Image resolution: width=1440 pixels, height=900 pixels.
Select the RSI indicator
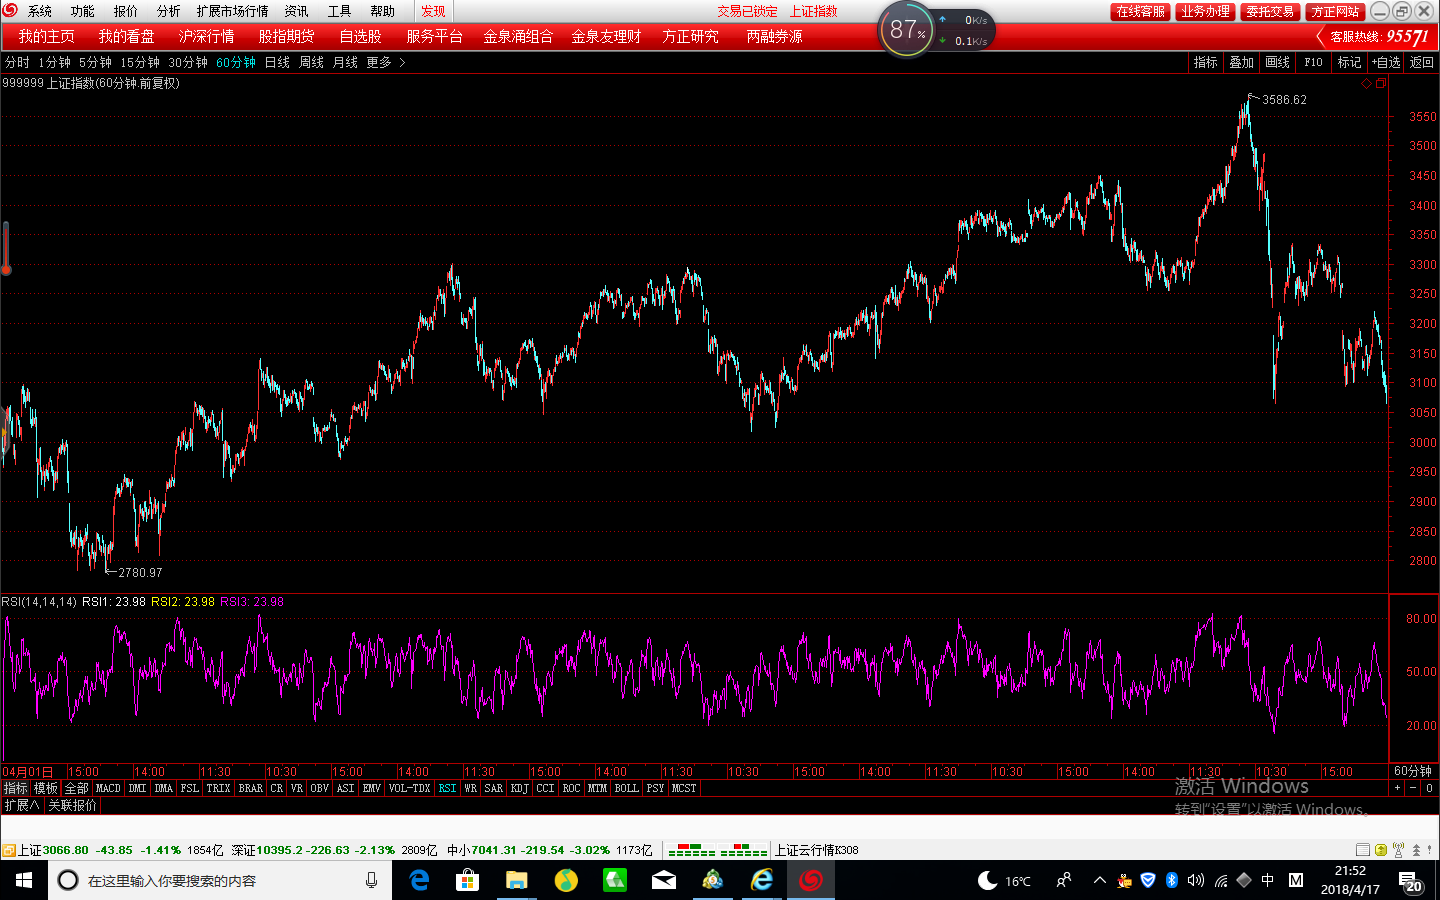point(447,788)
